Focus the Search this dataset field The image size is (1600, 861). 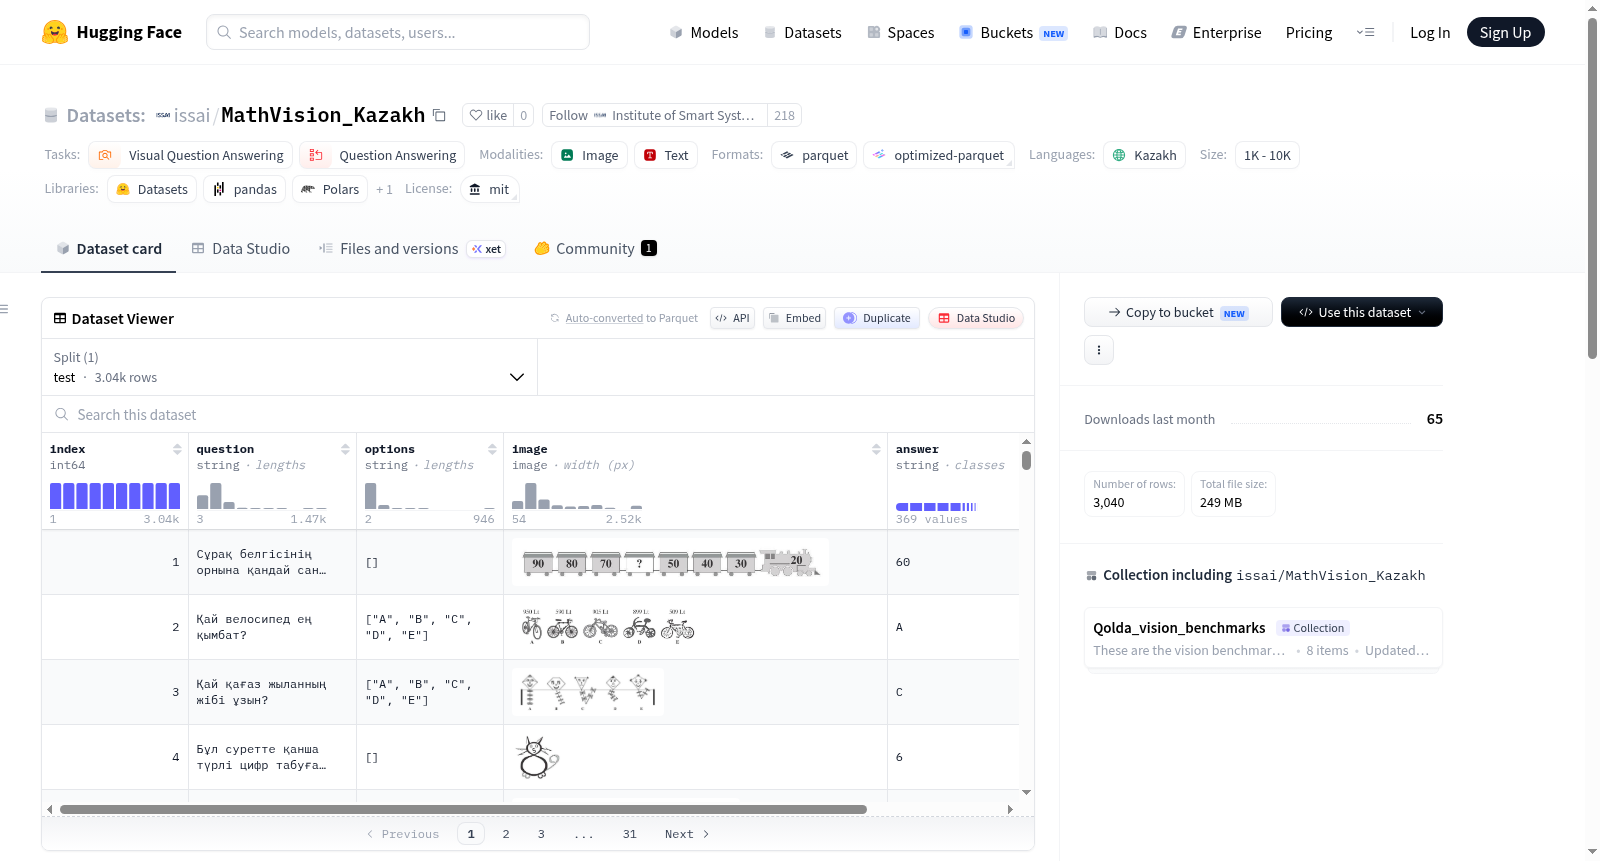(x=538, y=414)
